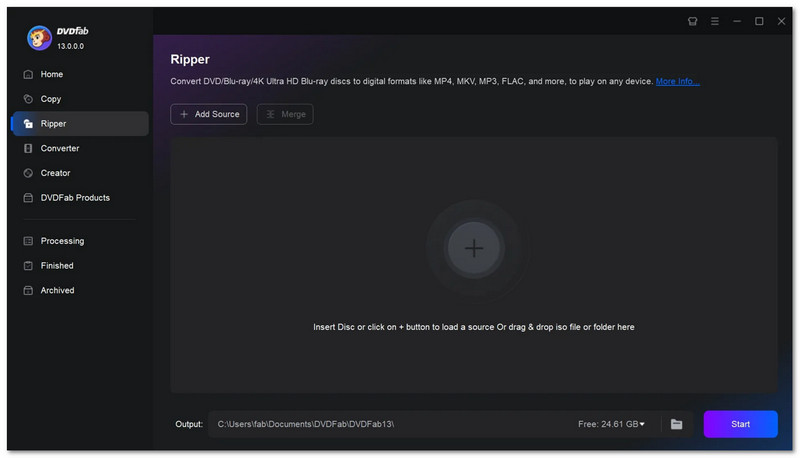Select Creator in the sidebar
The image size is (800, 458).
(x=56, y=173)
